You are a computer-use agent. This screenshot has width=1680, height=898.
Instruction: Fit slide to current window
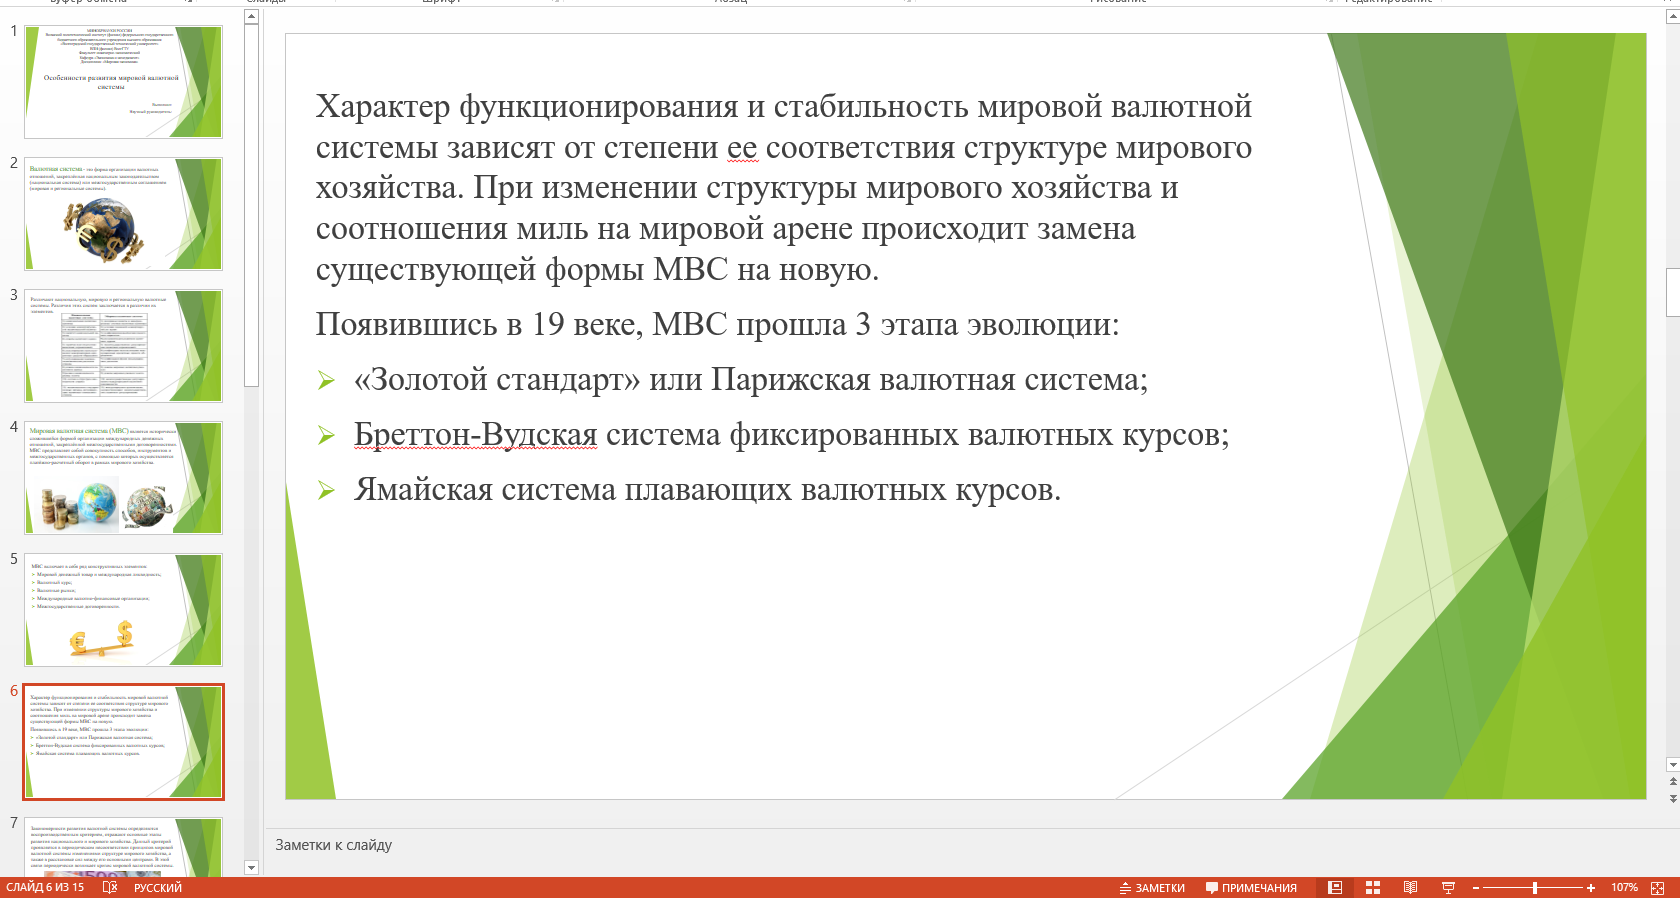click(1657, 888)
